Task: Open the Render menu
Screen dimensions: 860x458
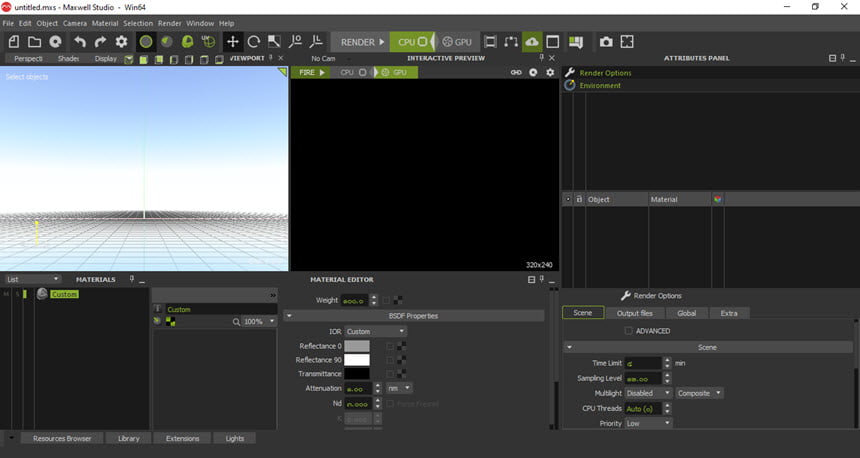Action: coord(169,23)
